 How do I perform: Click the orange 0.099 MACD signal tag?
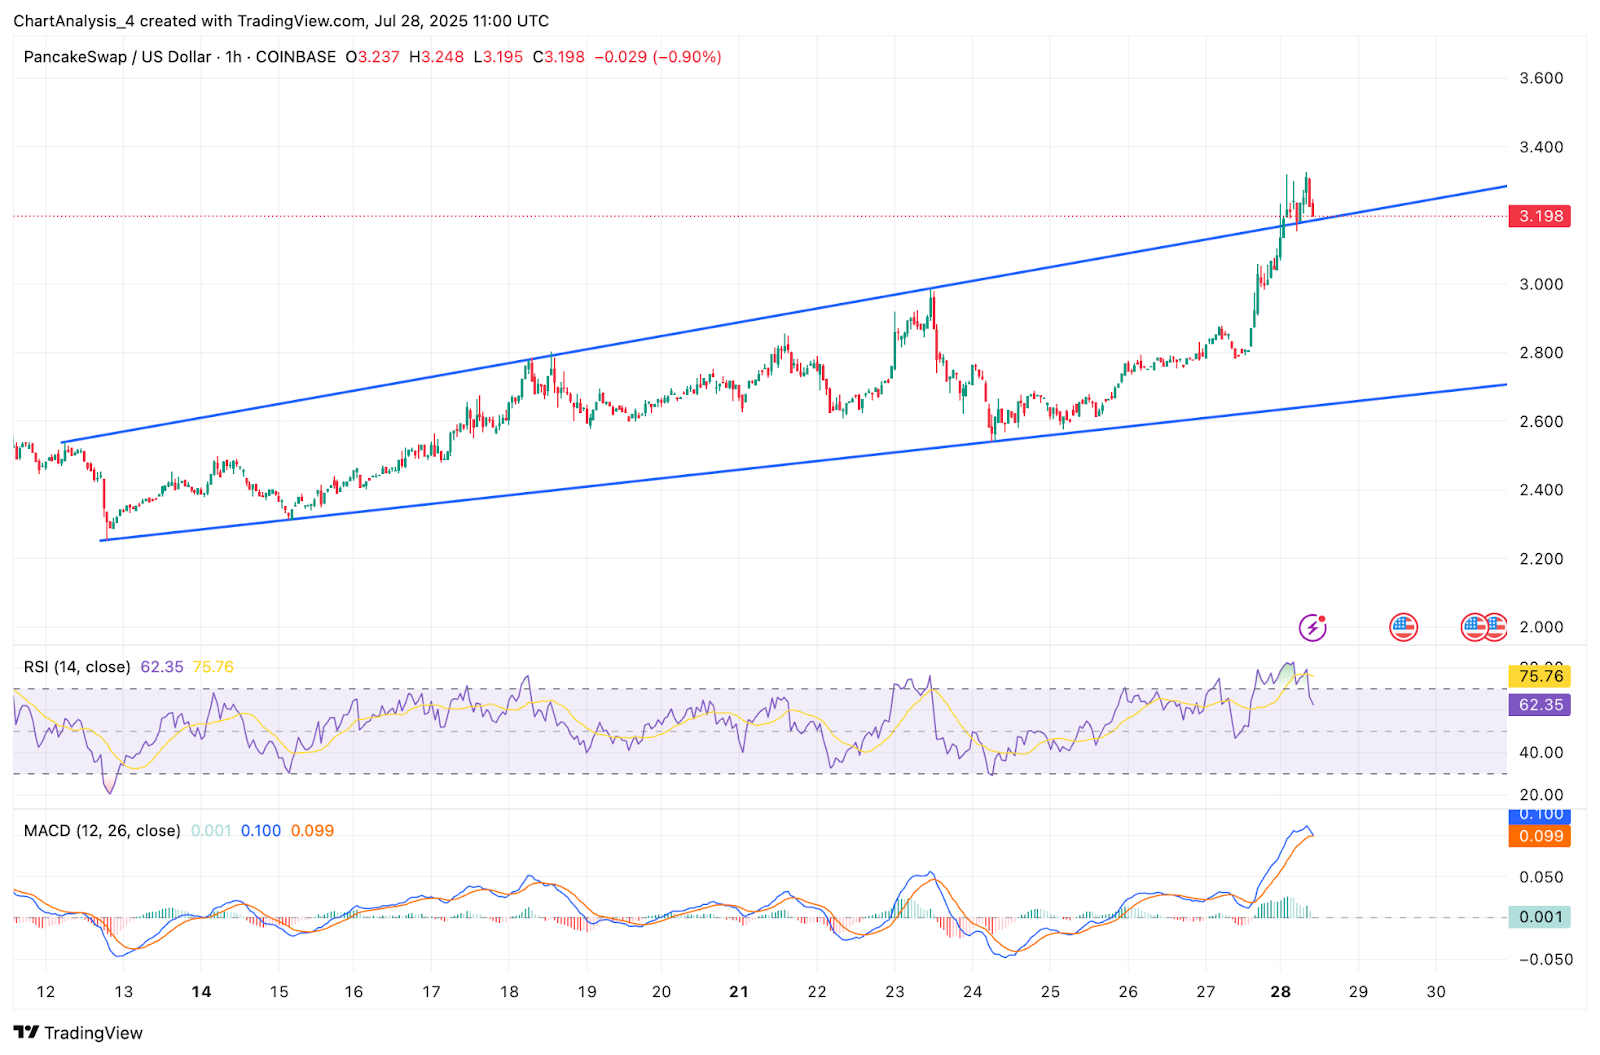1539,836
